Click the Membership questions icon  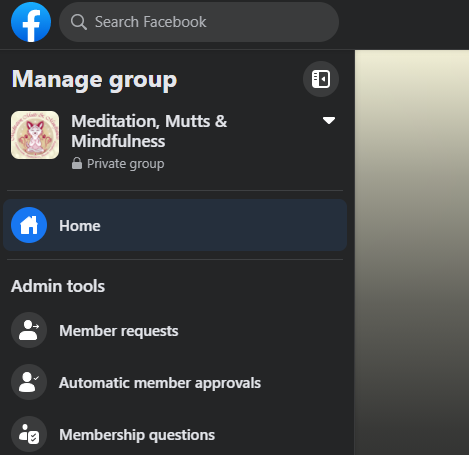[29, 434]
